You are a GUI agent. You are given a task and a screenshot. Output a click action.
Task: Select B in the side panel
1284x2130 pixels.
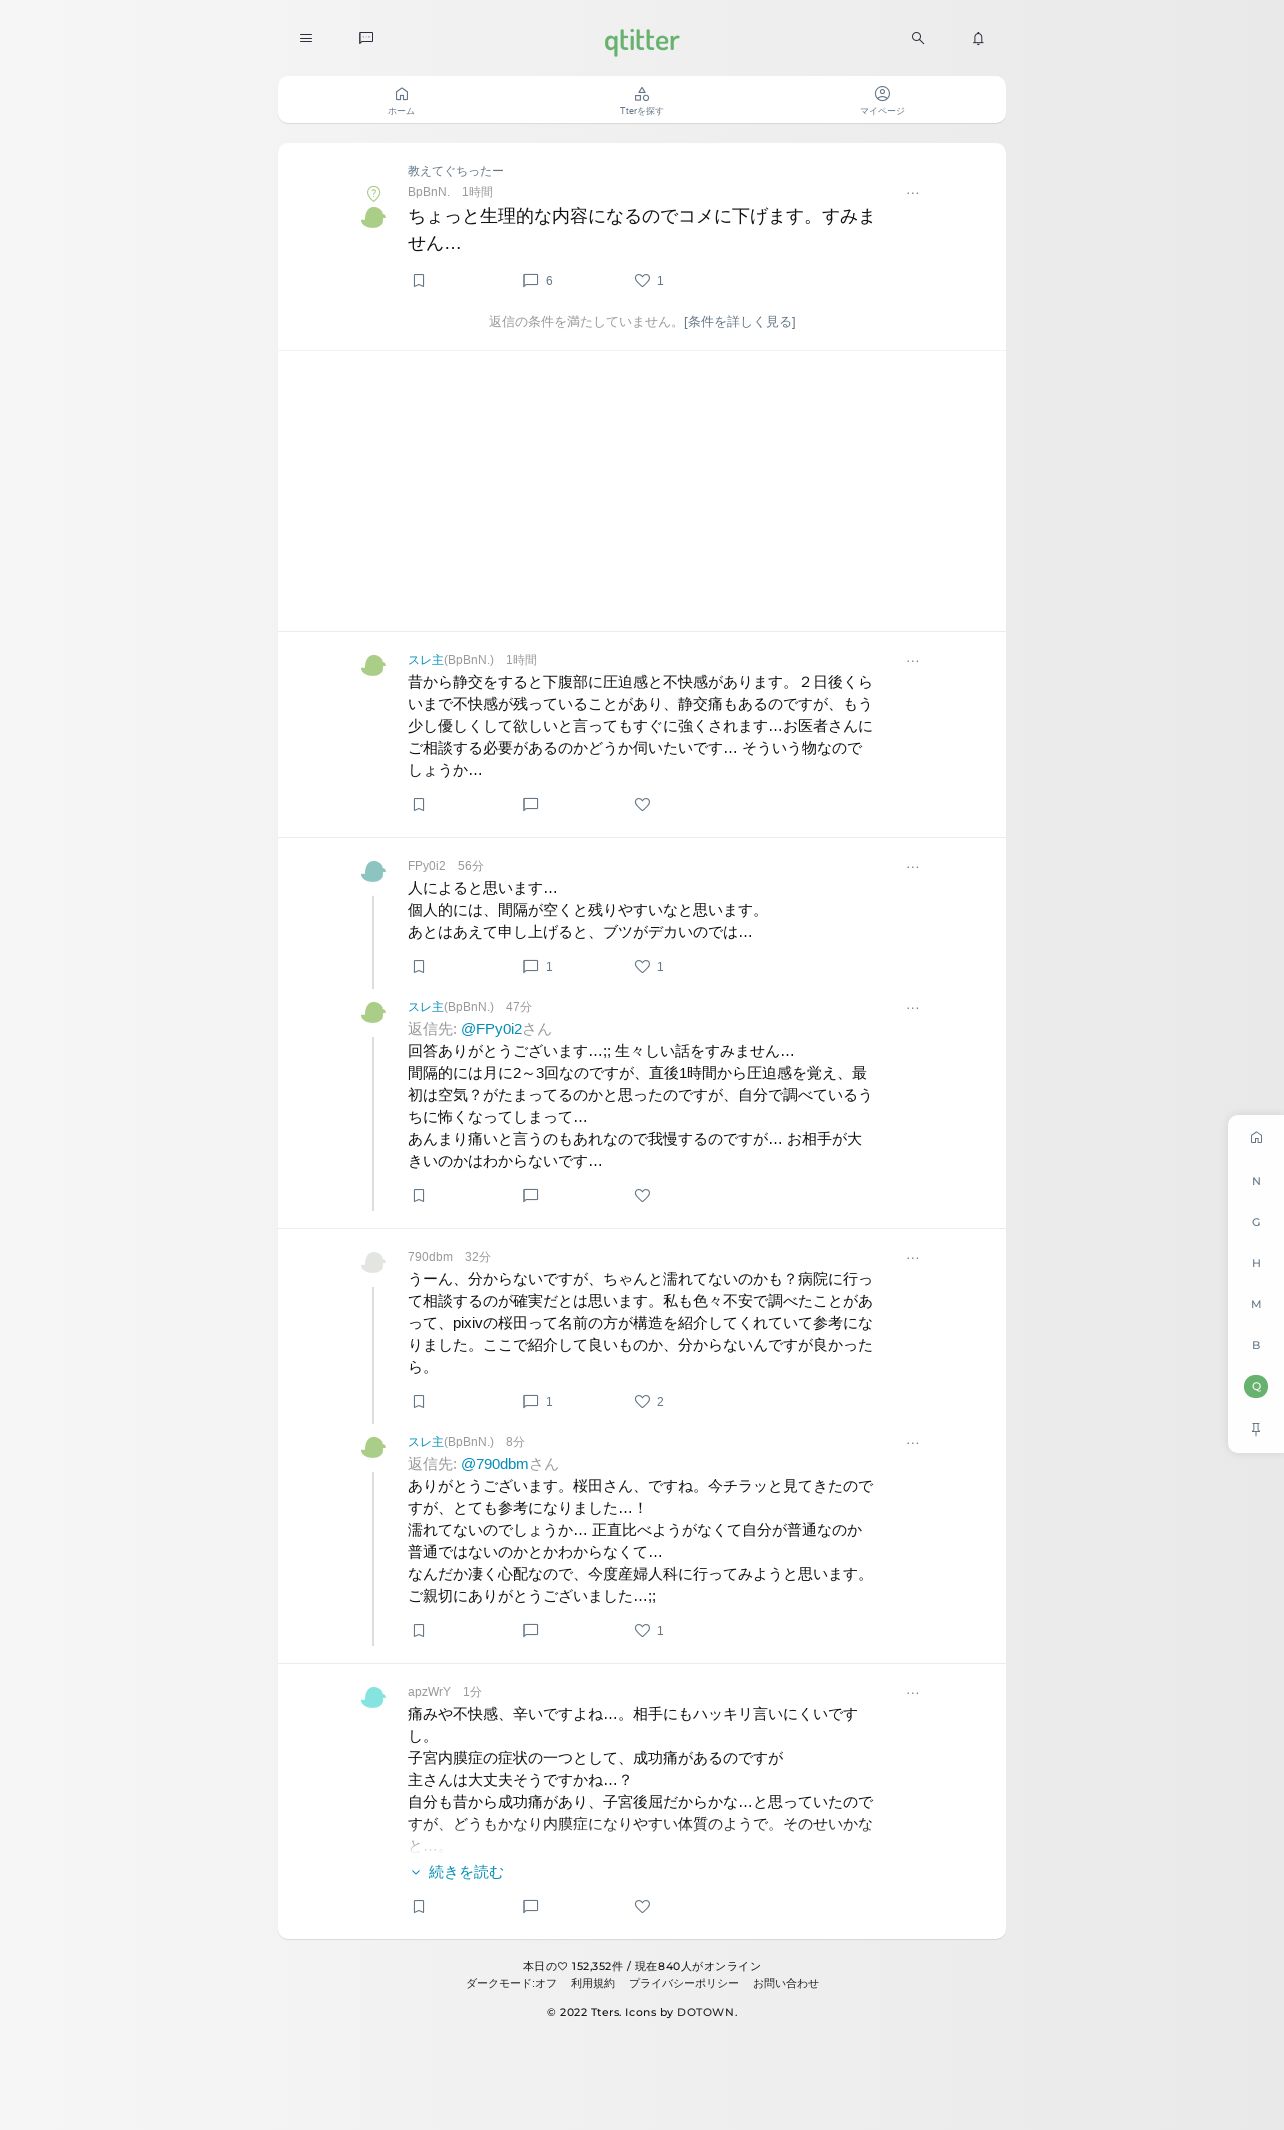click(x=1256, y=1345)
